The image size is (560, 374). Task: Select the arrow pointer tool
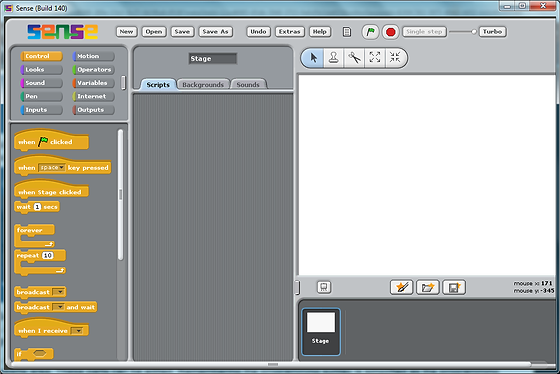313,58
